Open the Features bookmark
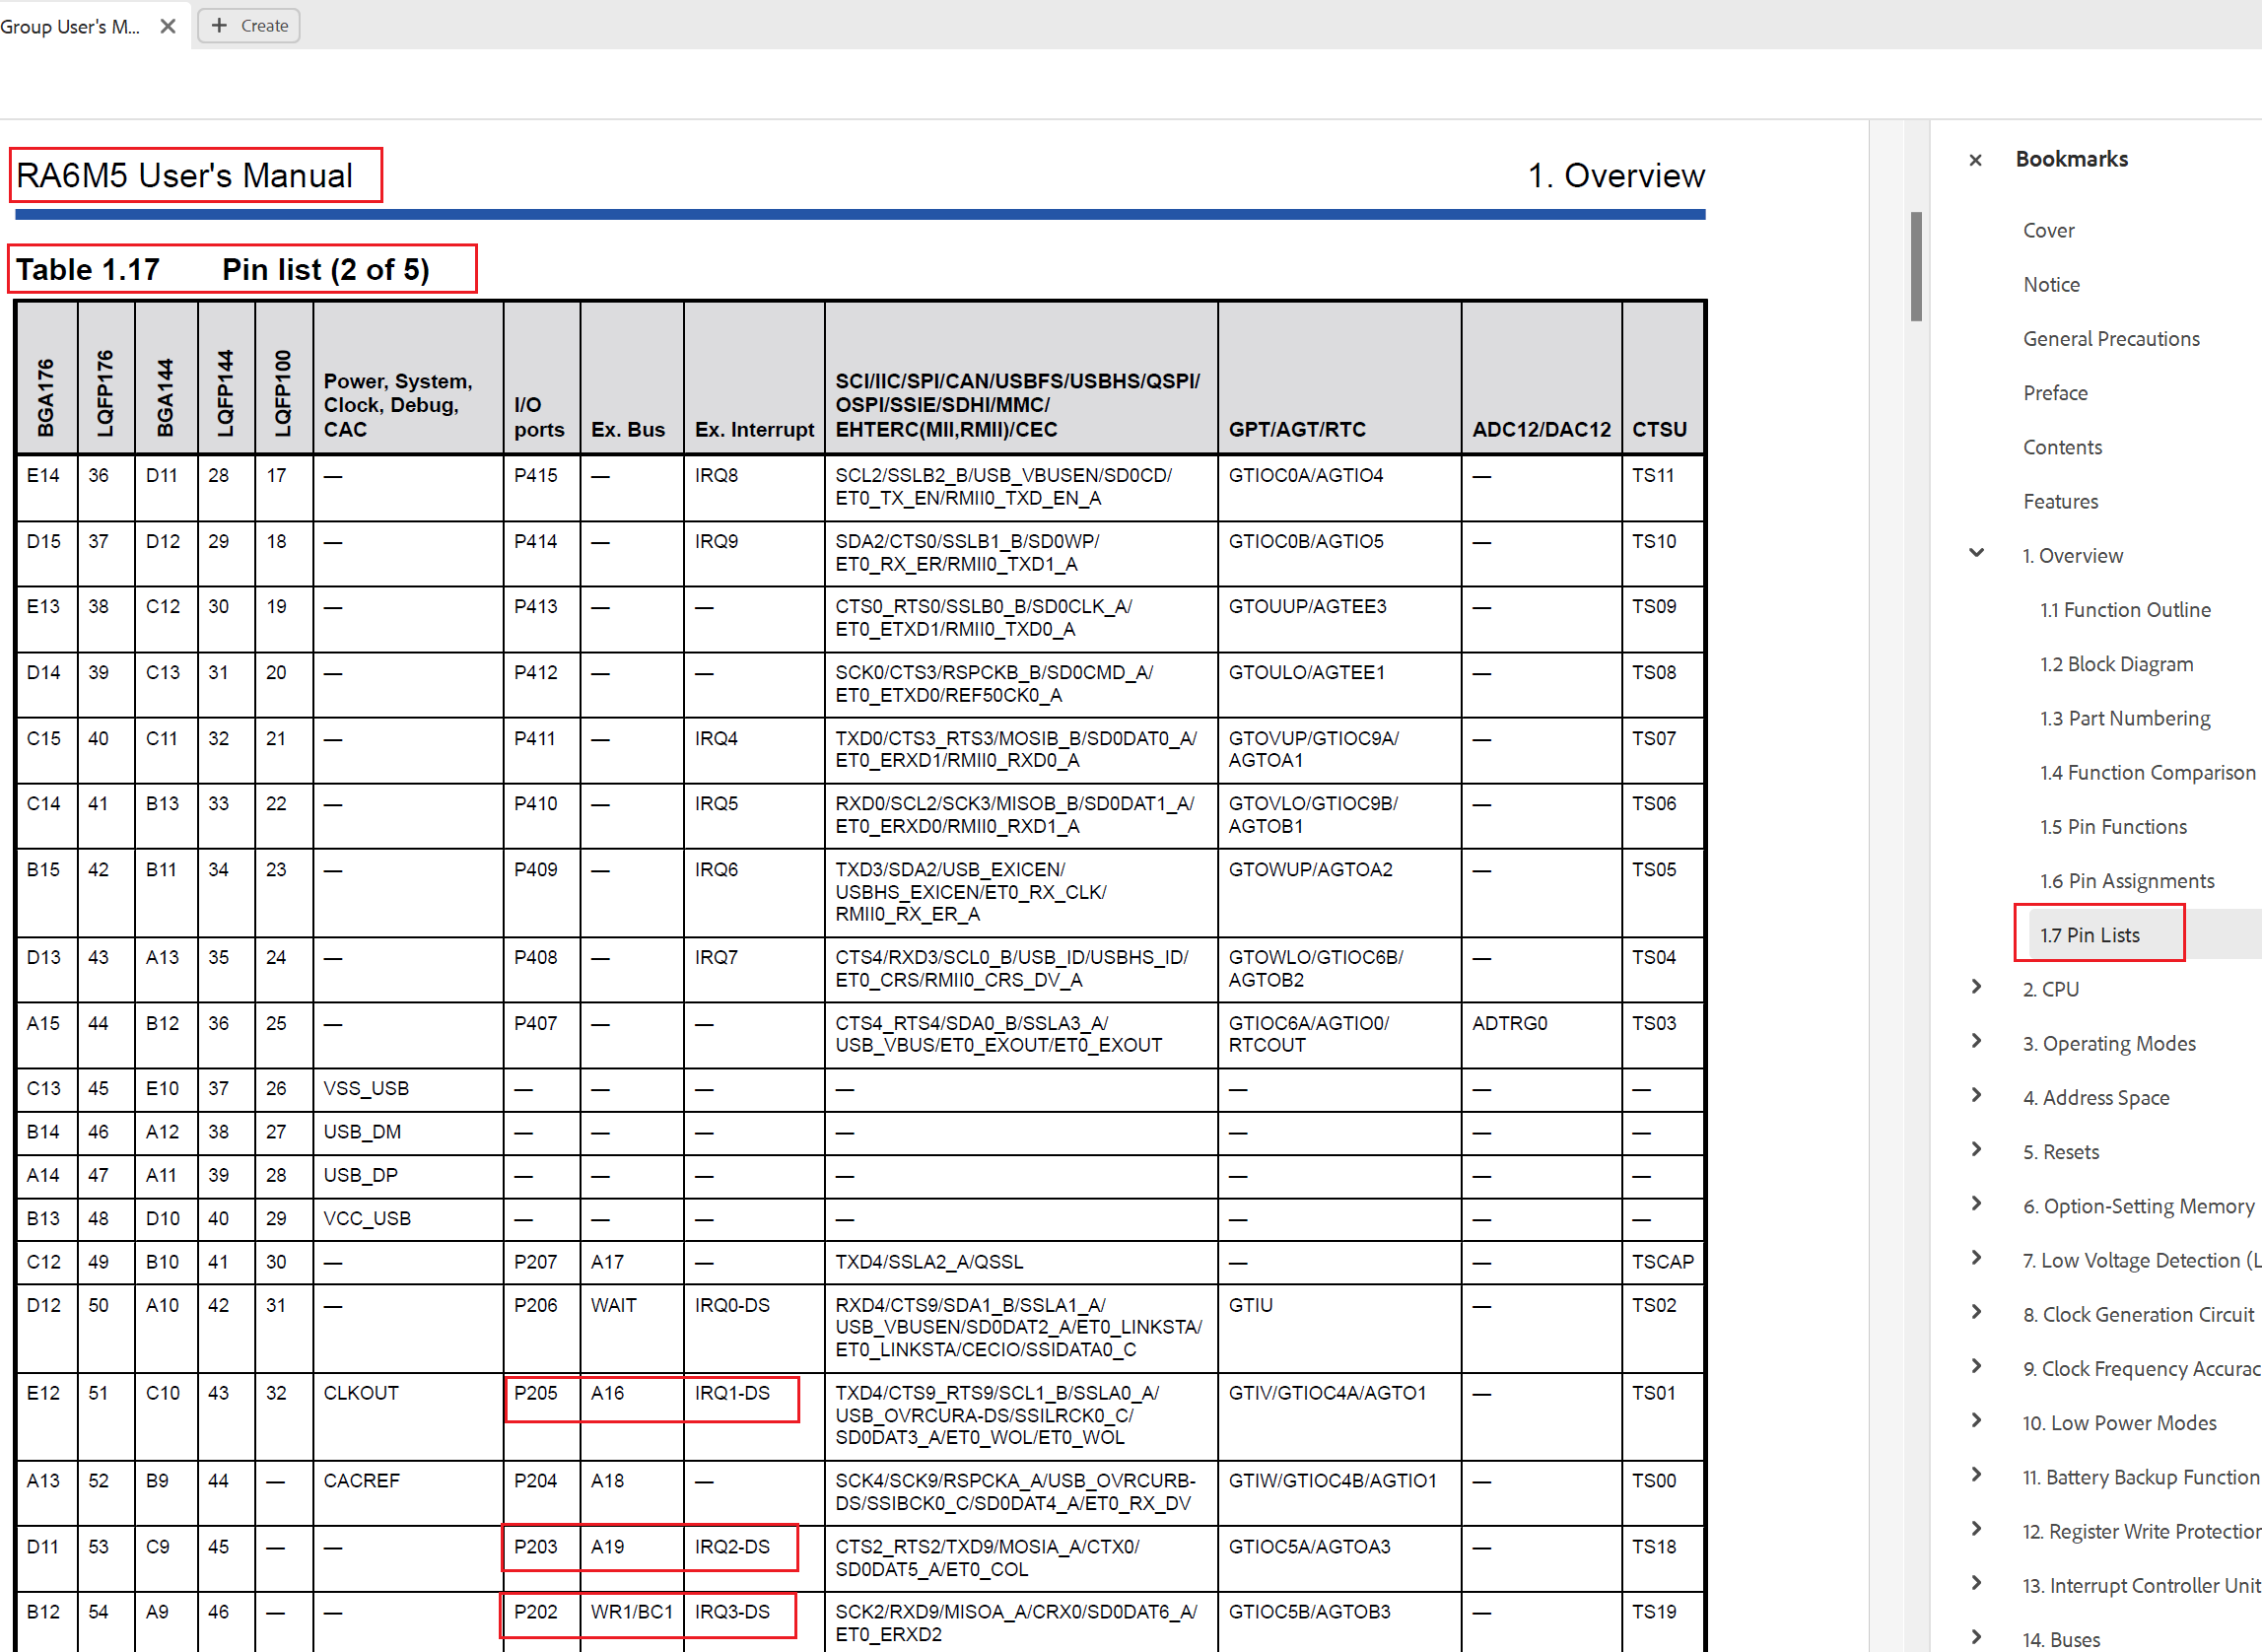Viewport: 2262px width, 1652px height. coord(2060,502)
